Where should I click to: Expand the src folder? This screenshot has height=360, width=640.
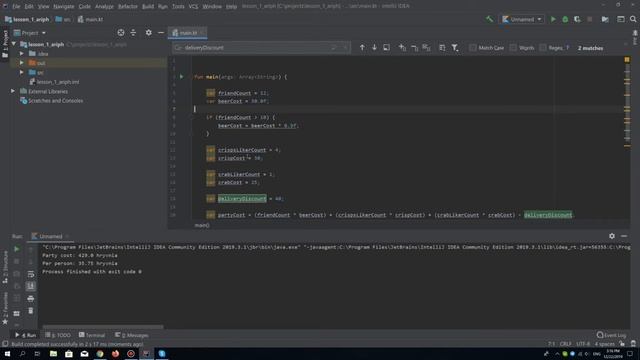click(22, 72)
